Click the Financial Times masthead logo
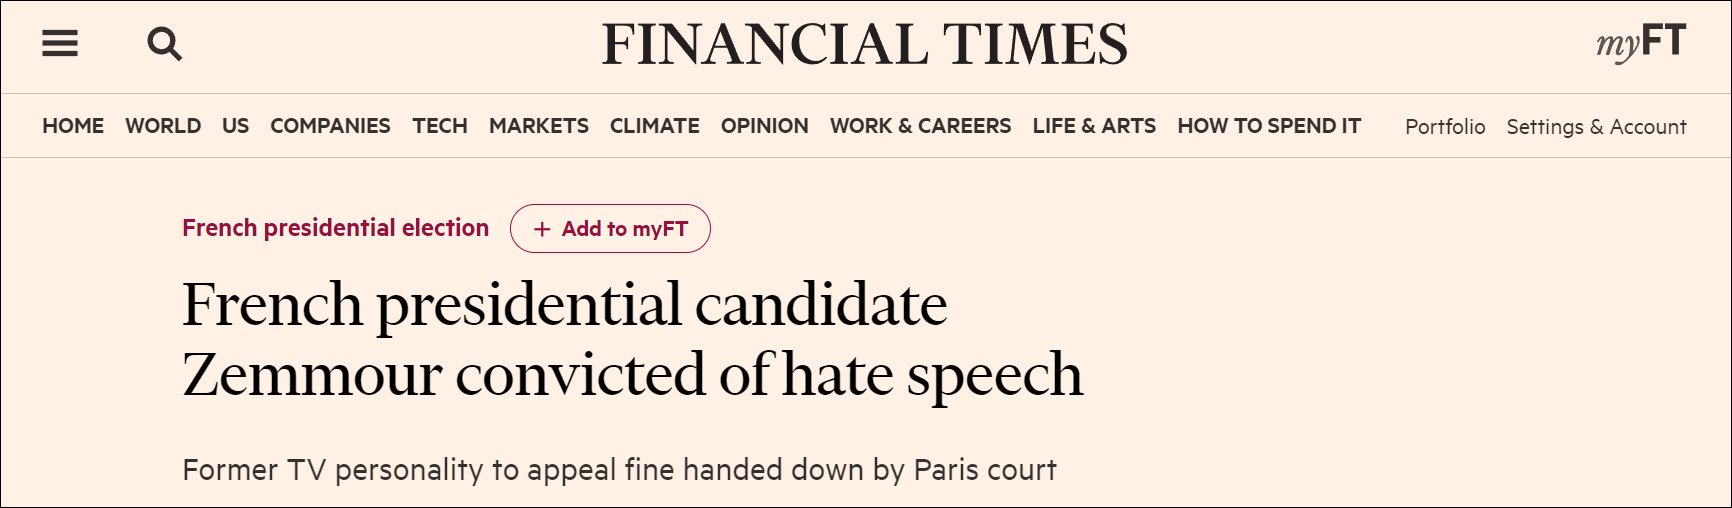This screenshot has width=1732, height=508. point(864,45)
